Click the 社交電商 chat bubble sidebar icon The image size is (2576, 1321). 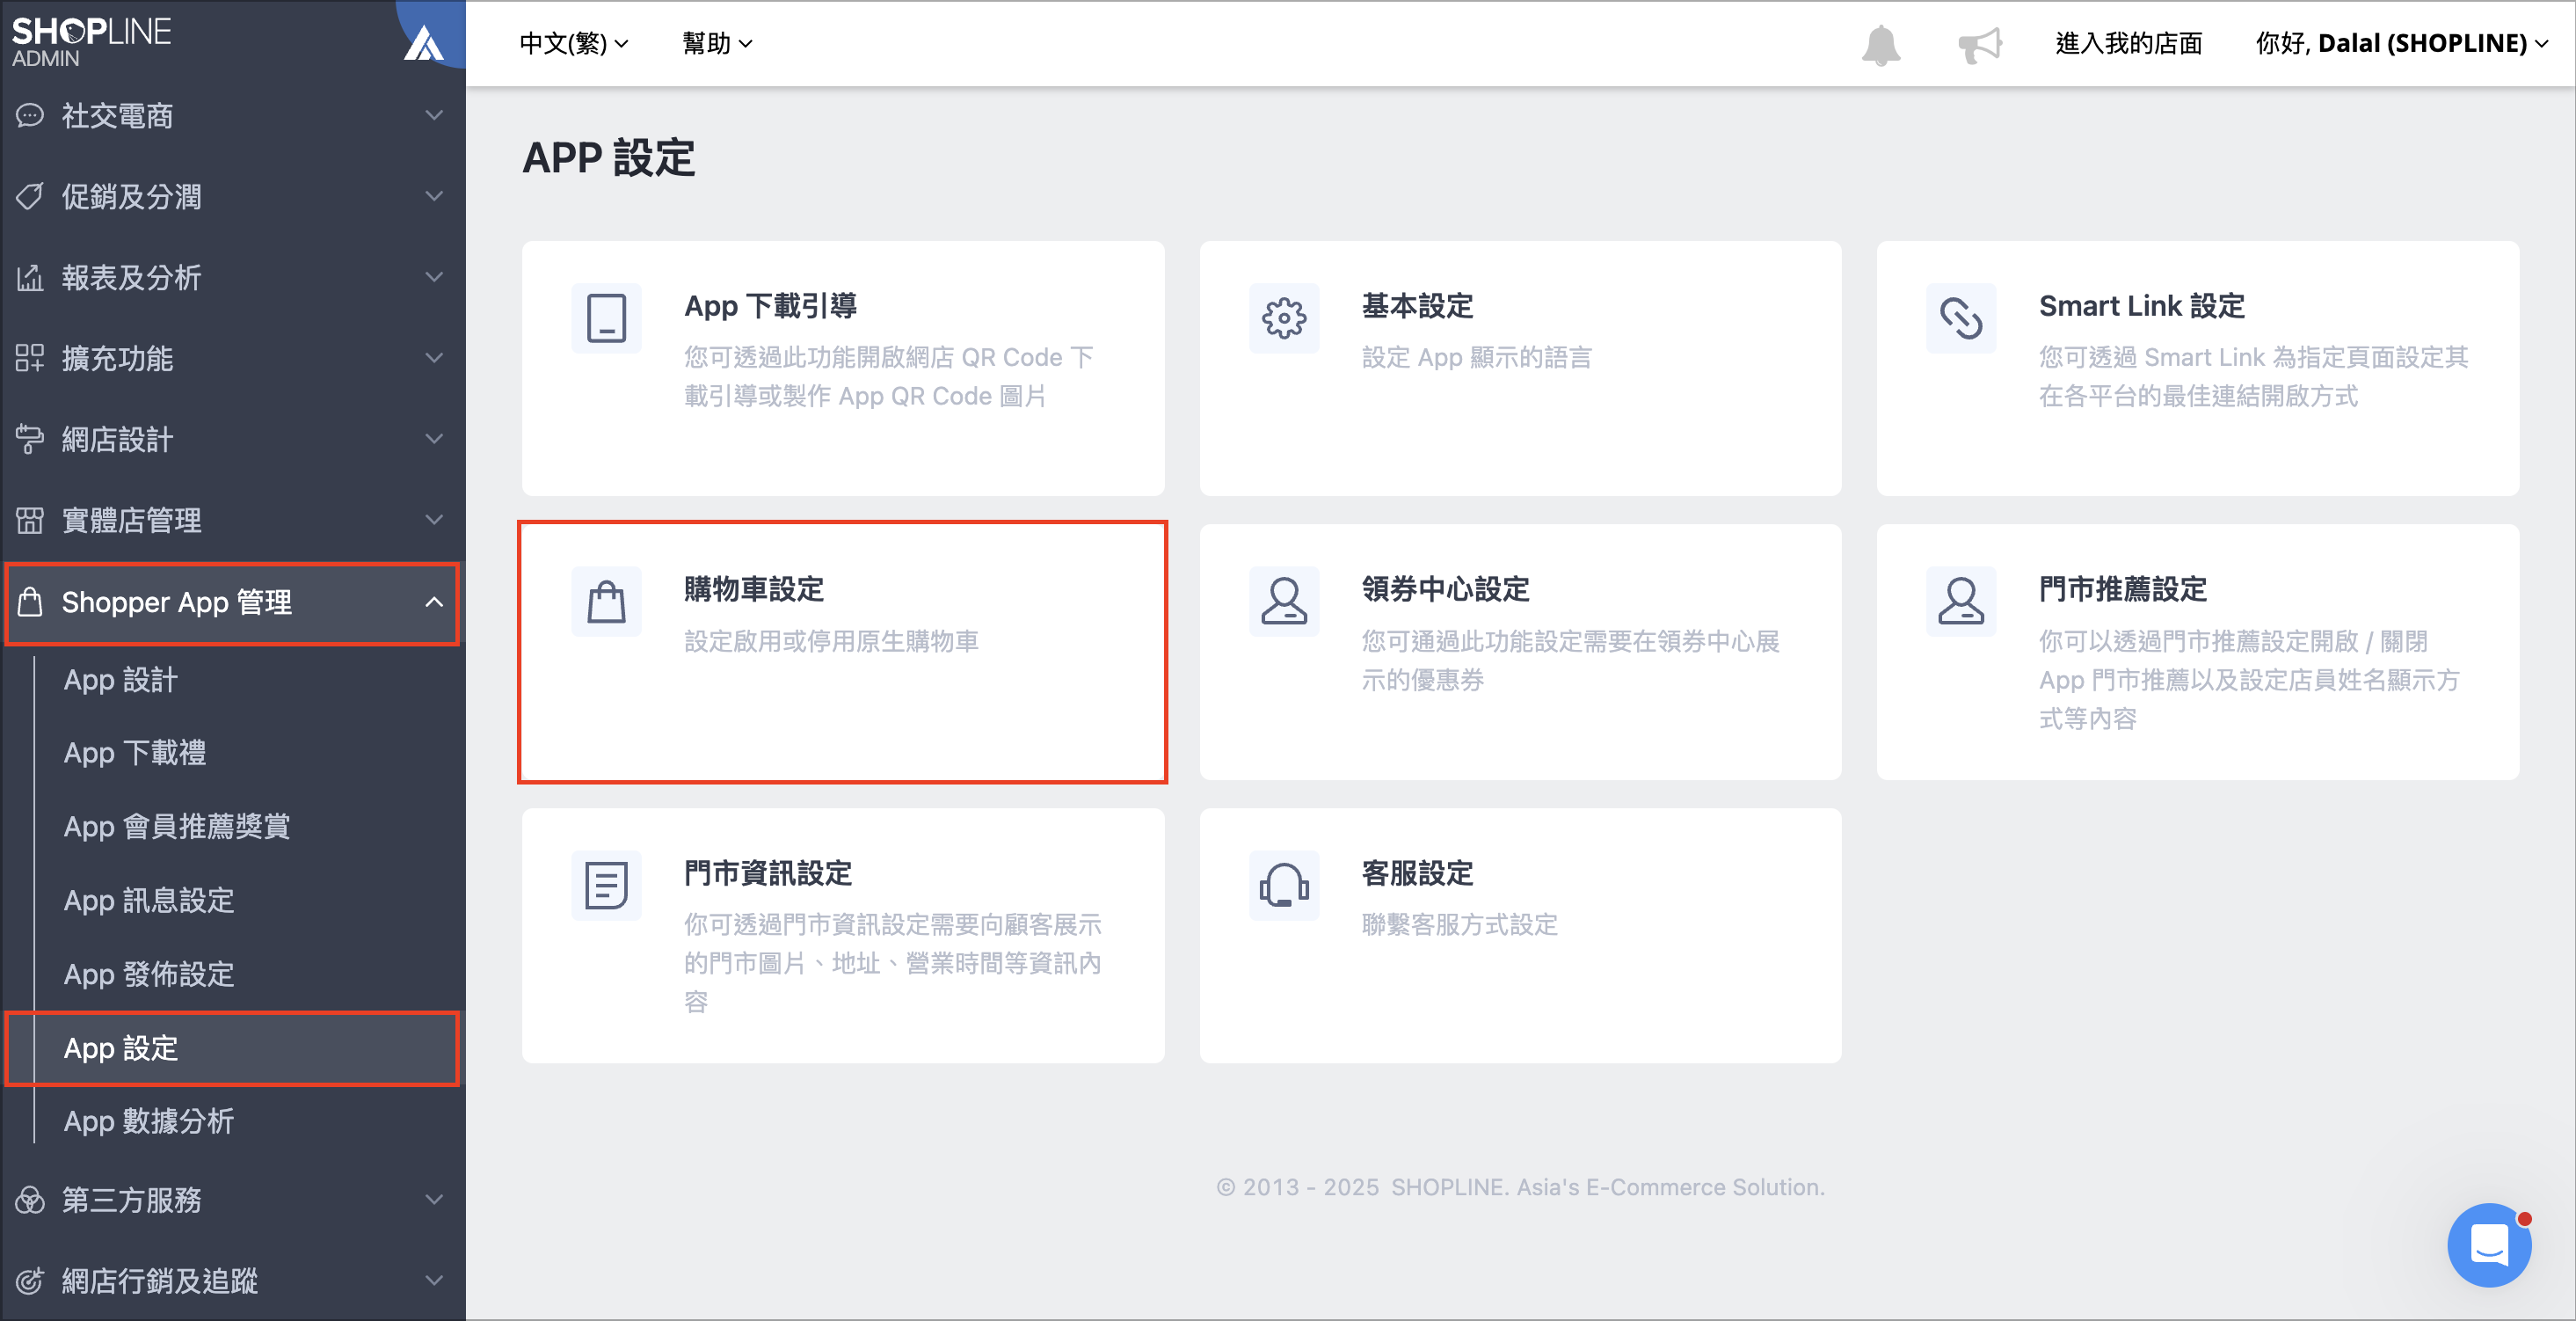point(30,115)
